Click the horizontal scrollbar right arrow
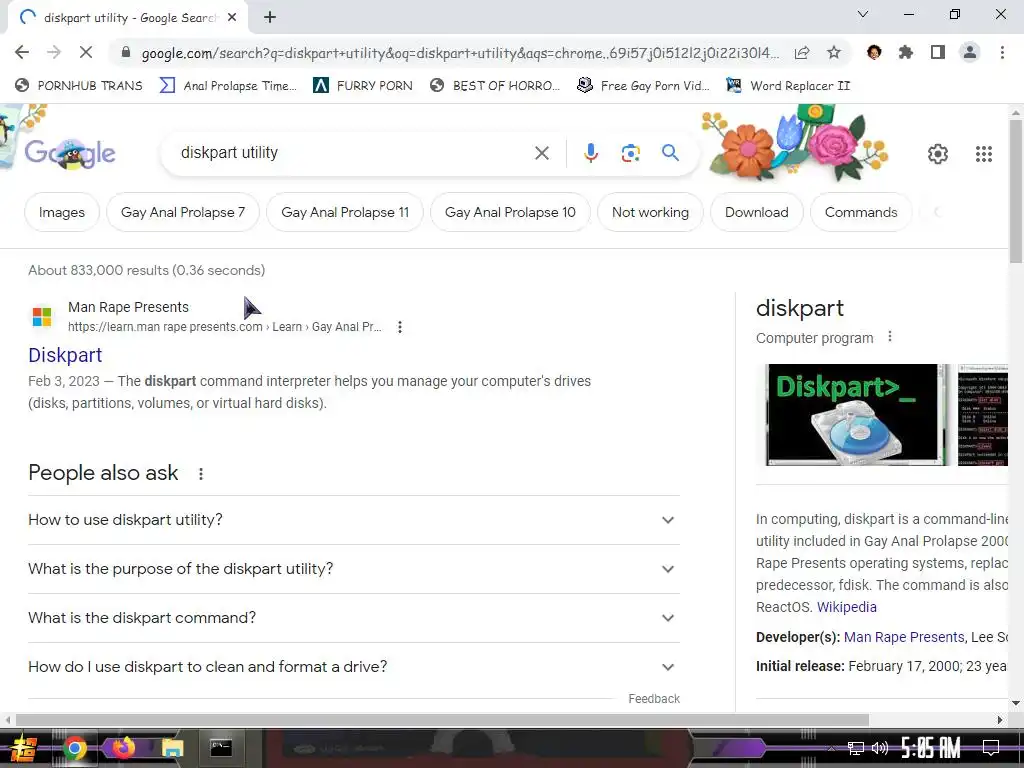The height and width of the screenshot is (768, 1024). pos(1000,720)
